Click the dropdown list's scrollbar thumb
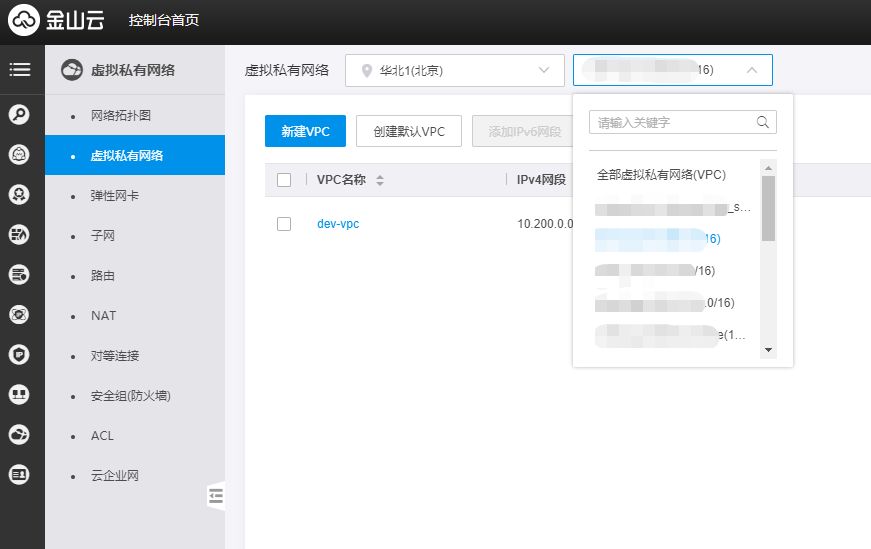The height and width of the screenshot is (549, 871). 768,208
